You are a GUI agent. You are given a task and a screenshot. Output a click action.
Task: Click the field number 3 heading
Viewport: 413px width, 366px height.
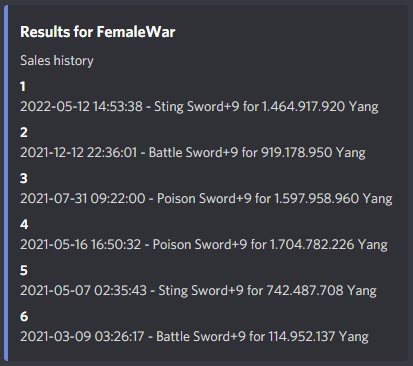[x=24, y=179]
